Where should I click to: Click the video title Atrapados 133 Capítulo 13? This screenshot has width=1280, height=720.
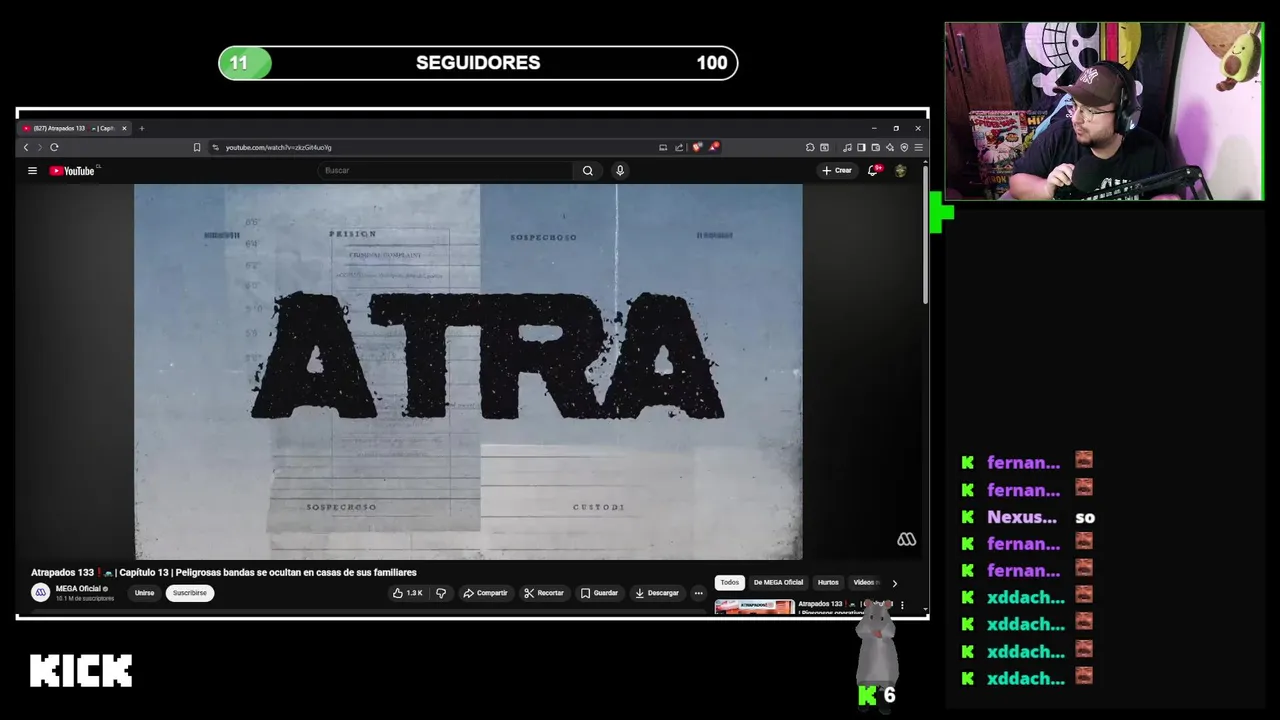tap(224, 573)
